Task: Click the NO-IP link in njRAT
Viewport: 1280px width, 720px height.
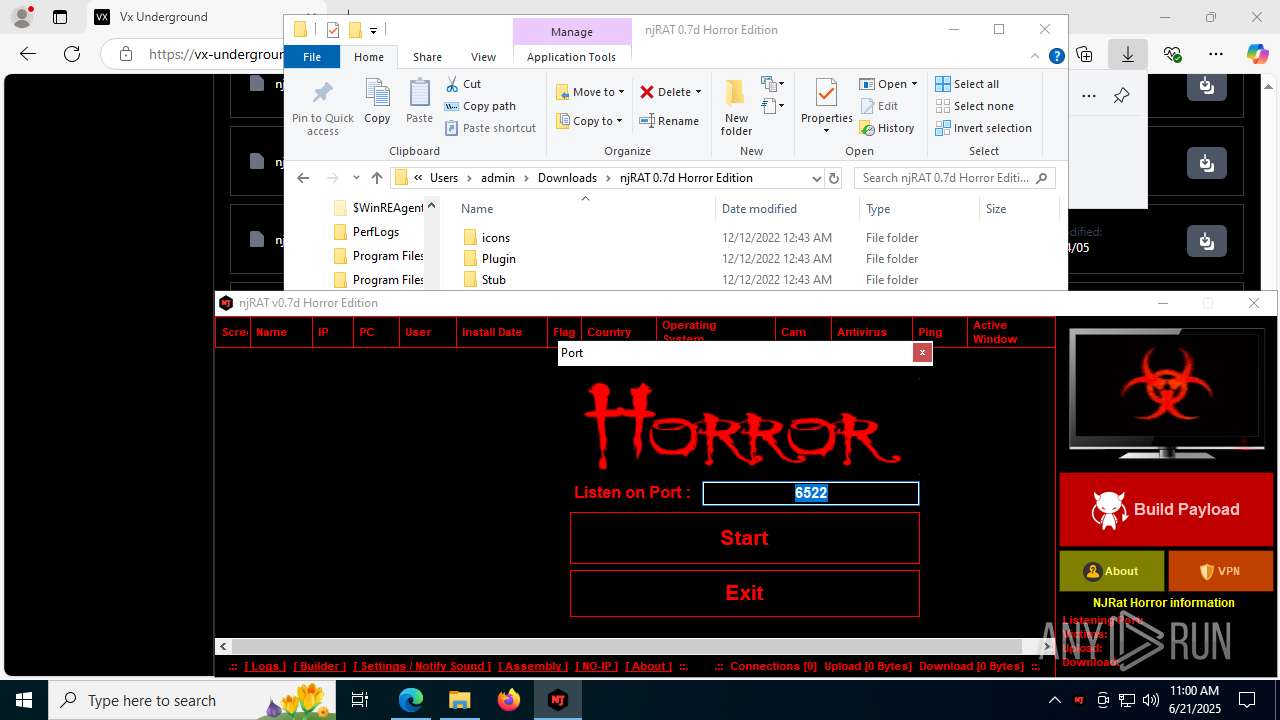Action: pos(597,666)
